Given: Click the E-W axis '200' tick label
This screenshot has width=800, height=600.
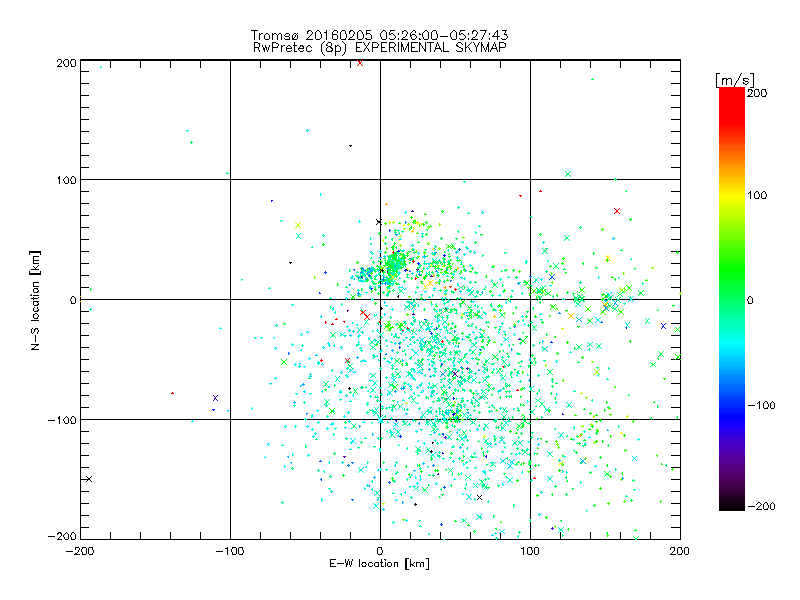Looking at the screenshot, I should (680, 551).
